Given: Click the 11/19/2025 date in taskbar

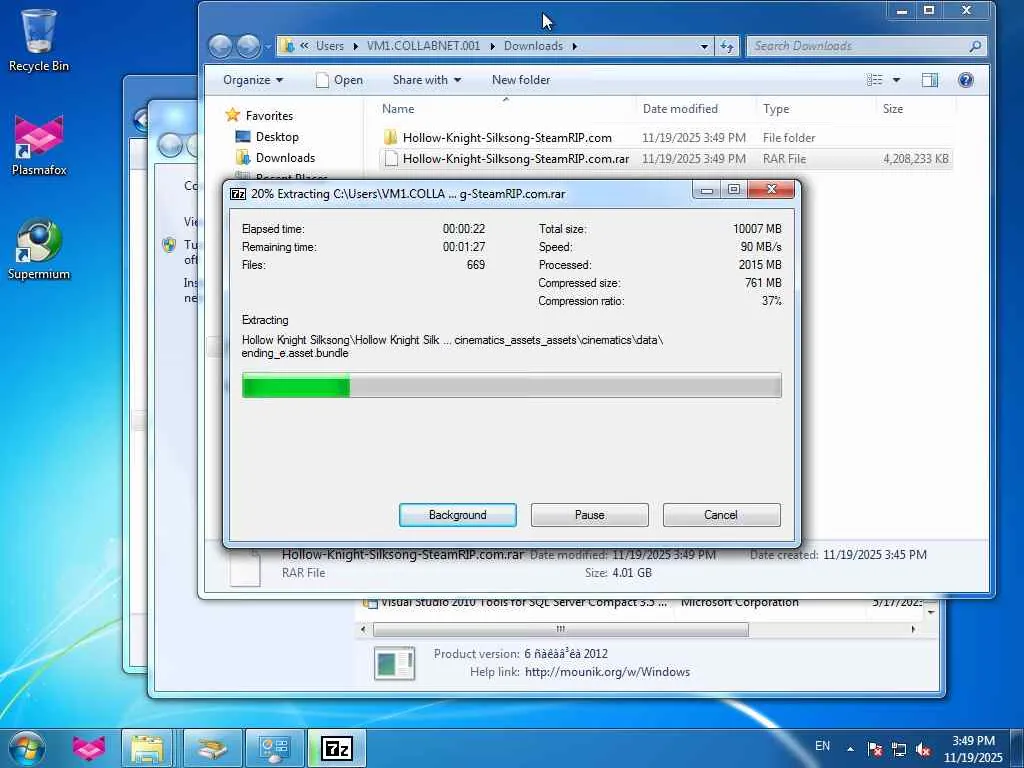Looking at the screenshot, I should (x=973, y=758).
